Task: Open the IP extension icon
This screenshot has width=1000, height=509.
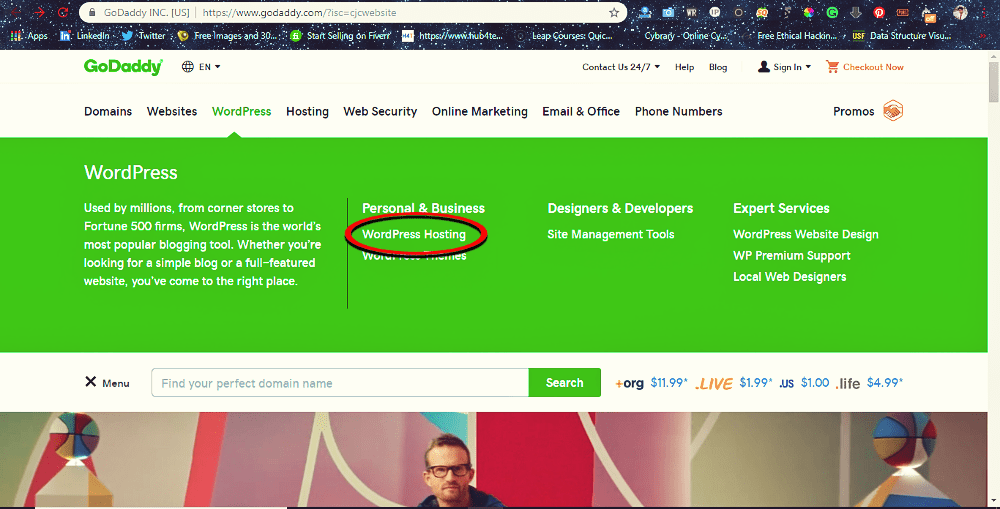Action: coord(715,12)
